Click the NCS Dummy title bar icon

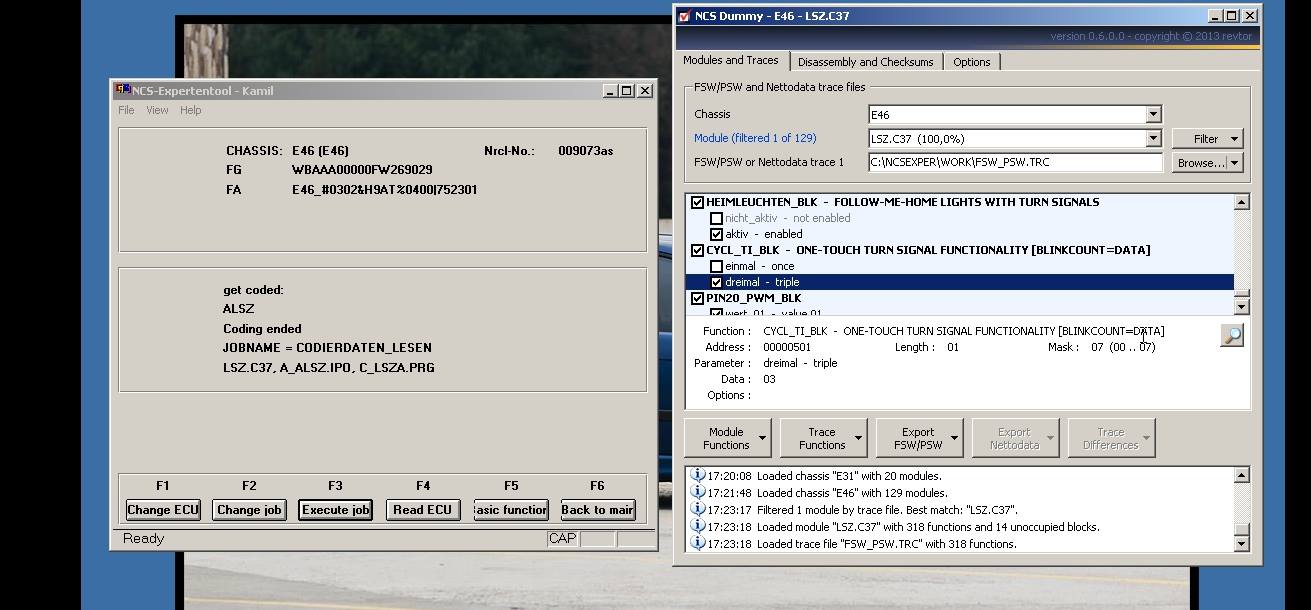point(684,16)
